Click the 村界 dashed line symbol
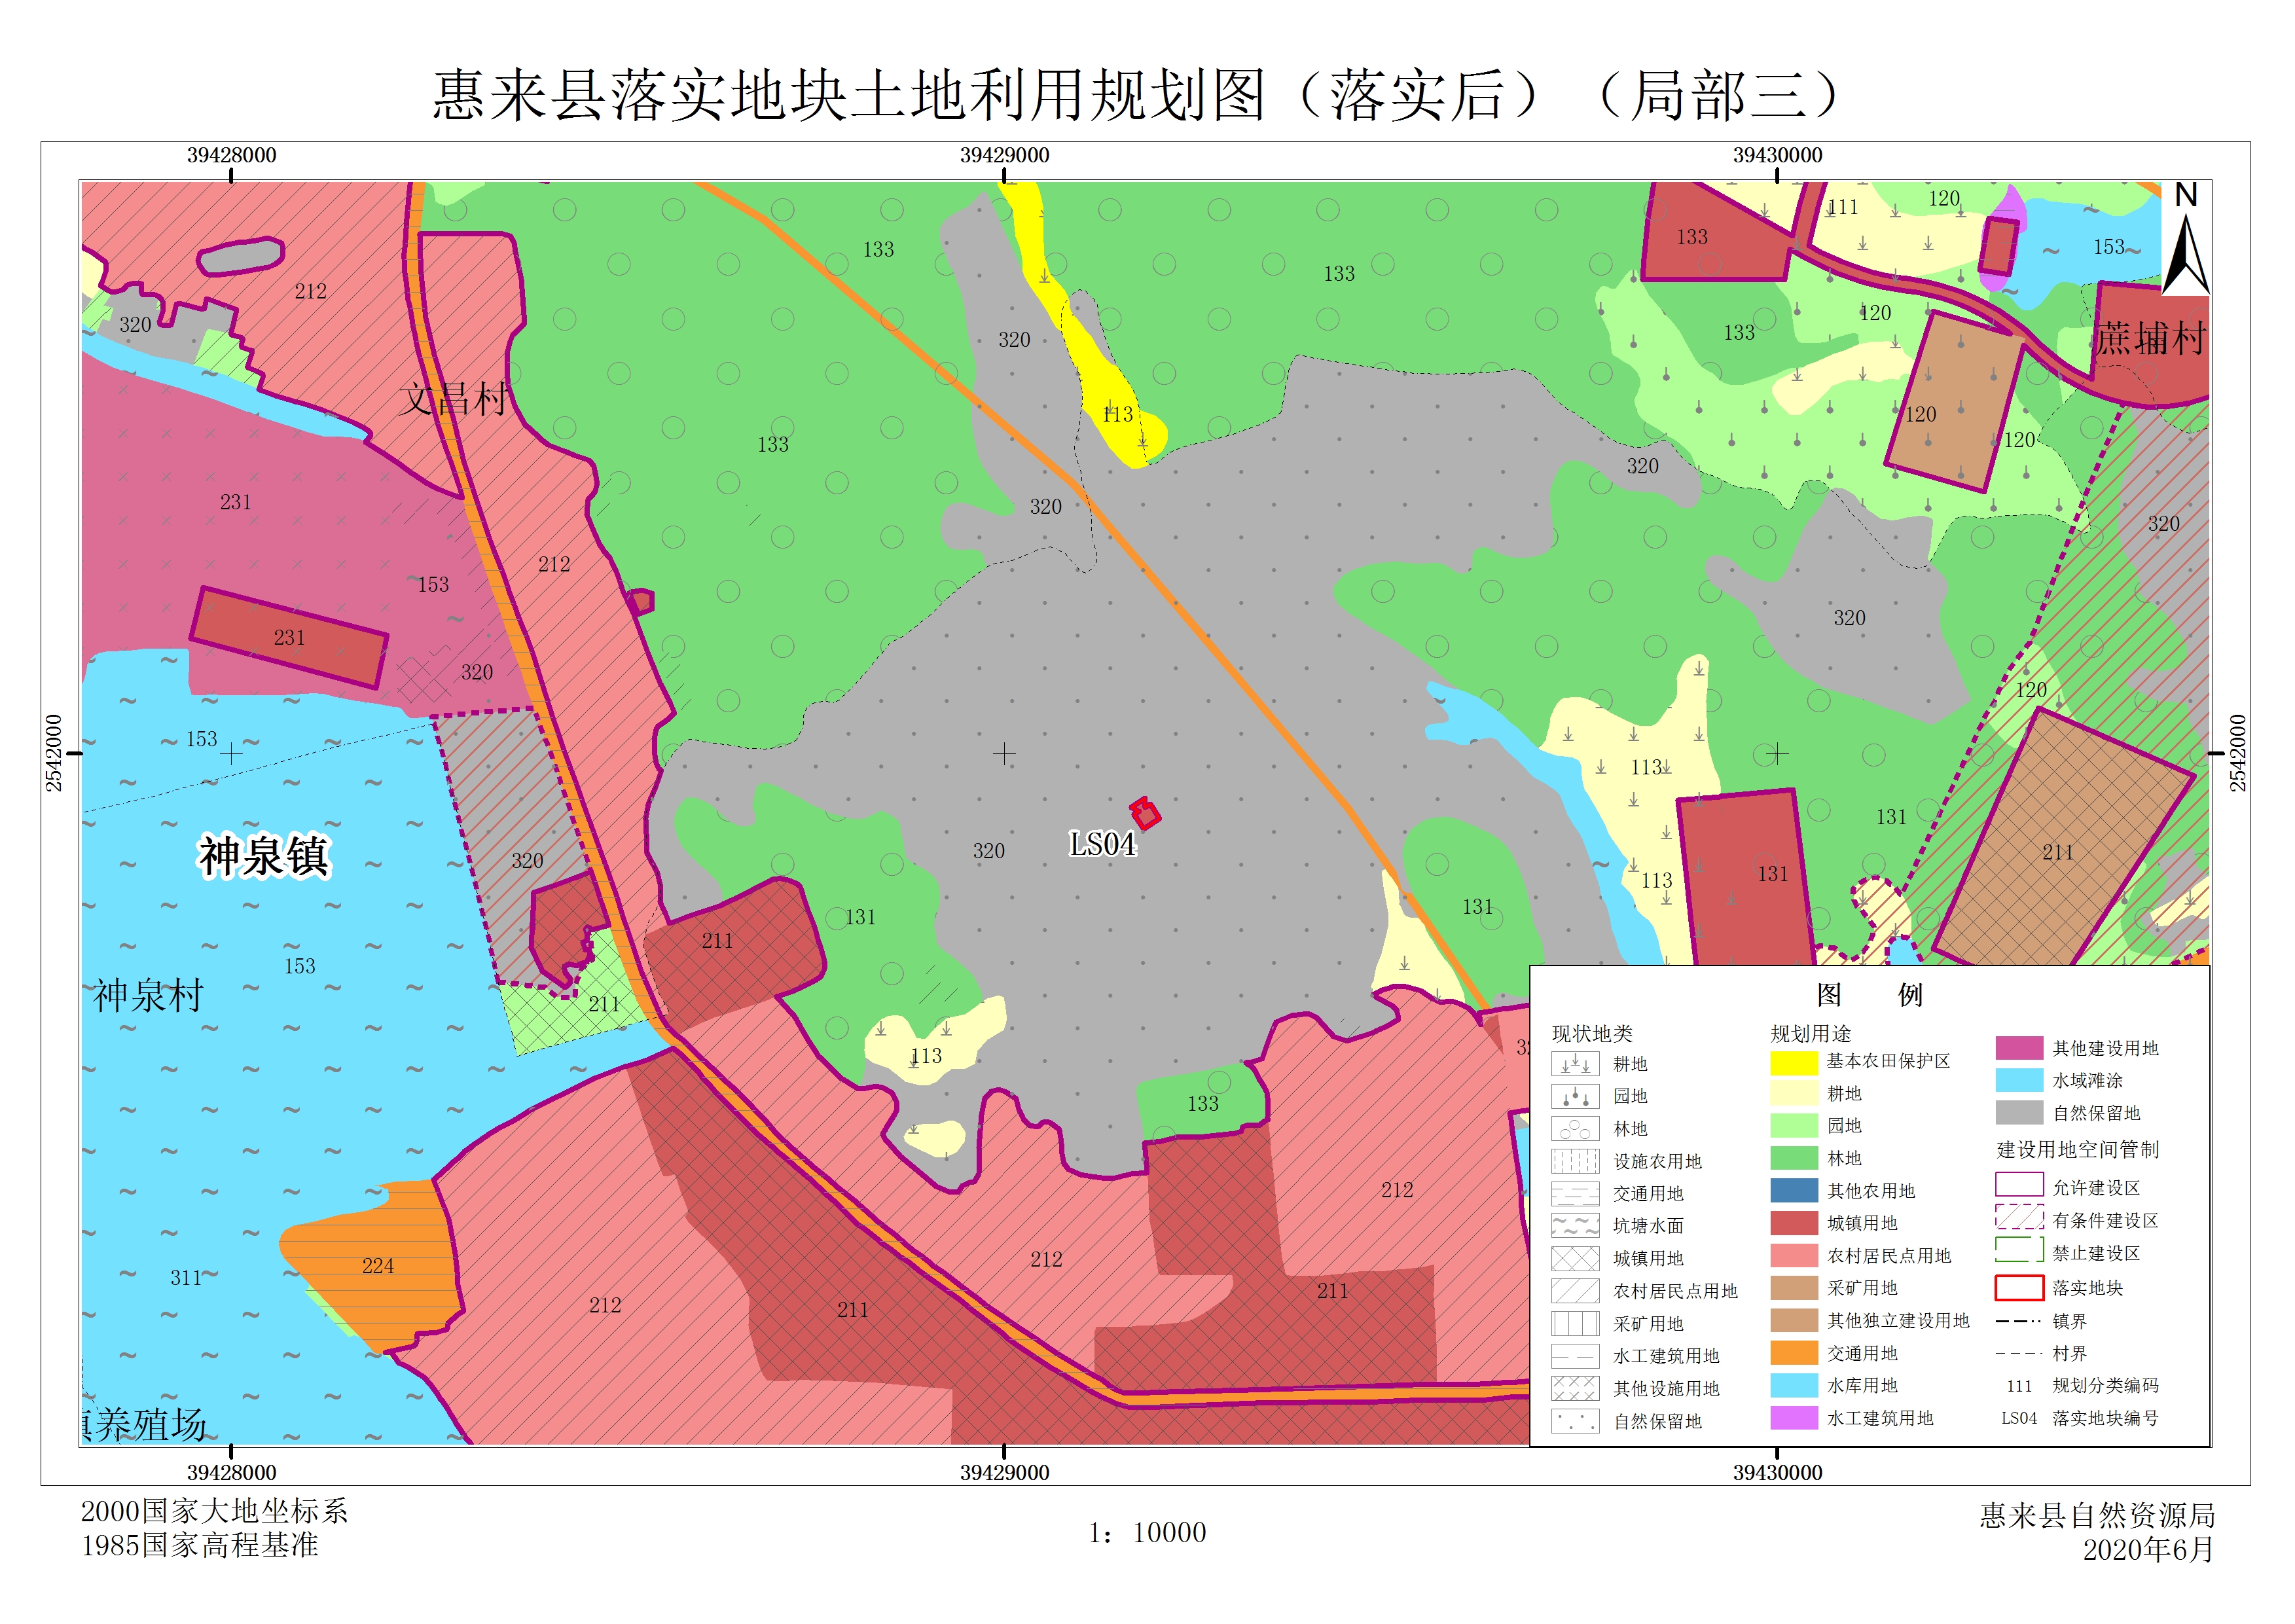The image size is (2295, 1624). [x=2019, y=1354]
